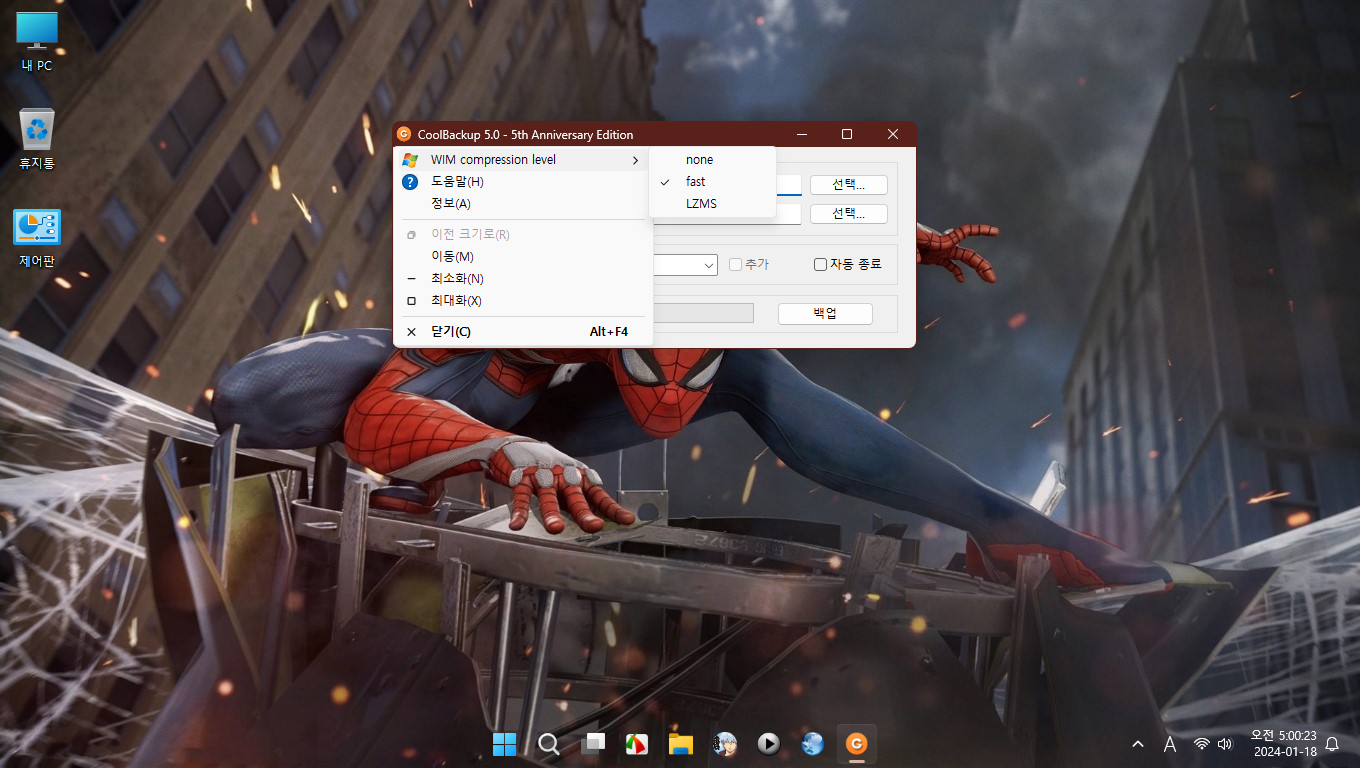This screenshot has width=1360, height=768.
Task: Open File Explorer from the taskbar
Action: 681,744
